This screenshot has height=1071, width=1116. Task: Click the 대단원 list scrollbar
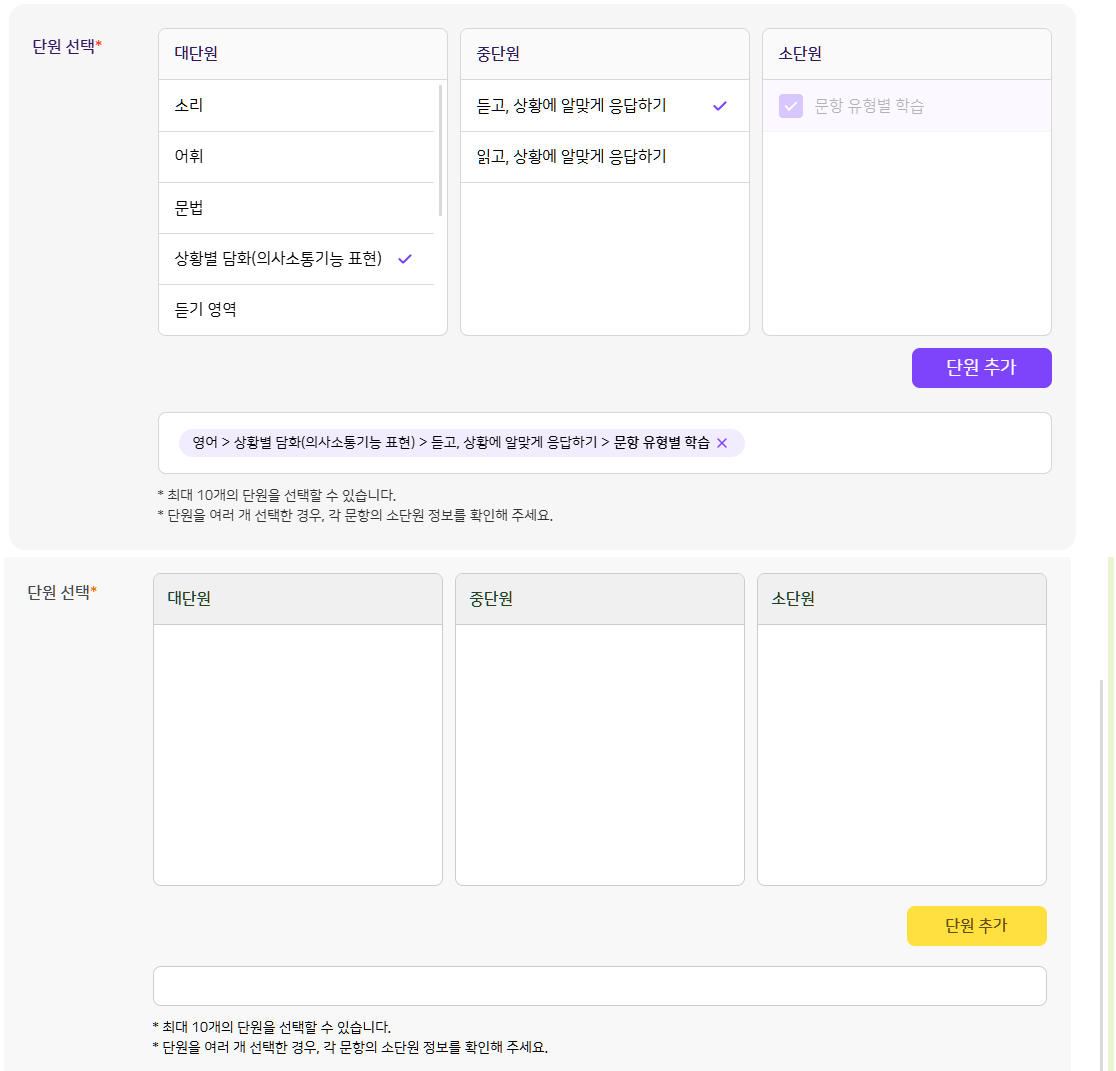click(x=441, y=150)
